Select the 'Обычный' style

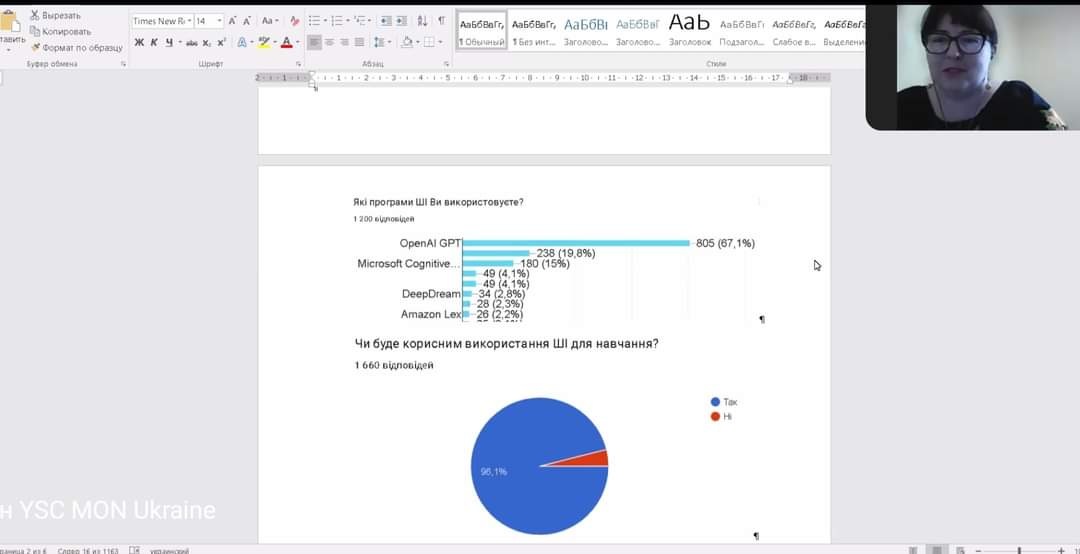[482, 30]
